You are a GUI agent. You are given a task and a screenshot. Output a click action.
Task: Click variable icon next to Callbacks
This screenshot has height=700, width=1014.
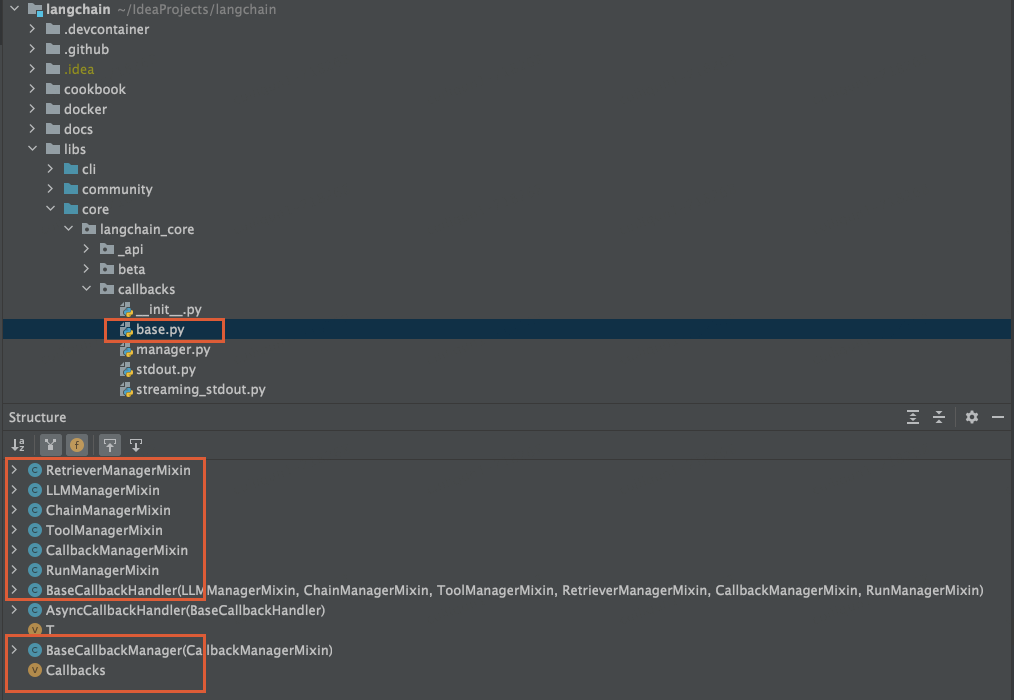pyautogui.click(x=35, y=670)
